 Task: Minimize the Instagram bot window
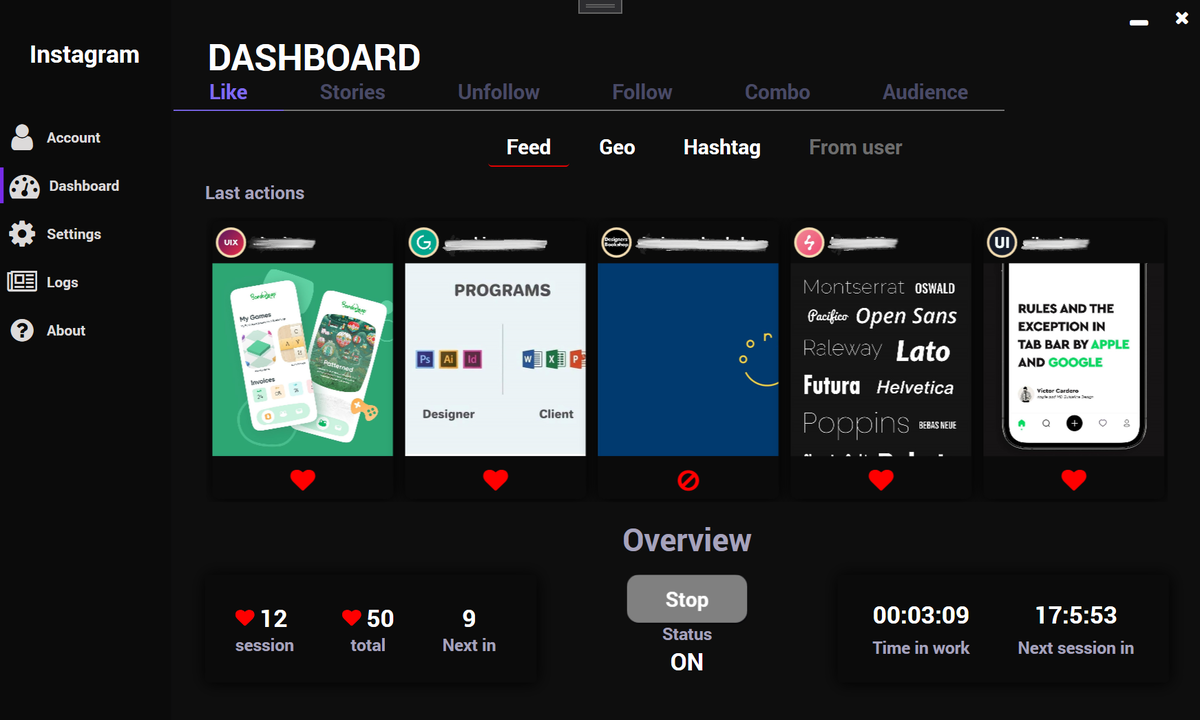1138,22
